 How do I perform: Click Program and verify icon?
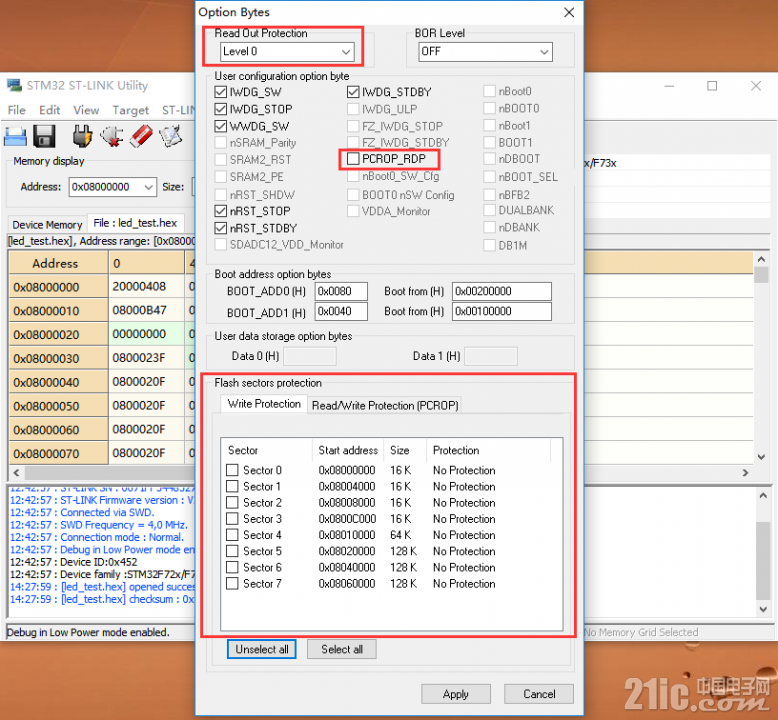[x=170, y=136]
